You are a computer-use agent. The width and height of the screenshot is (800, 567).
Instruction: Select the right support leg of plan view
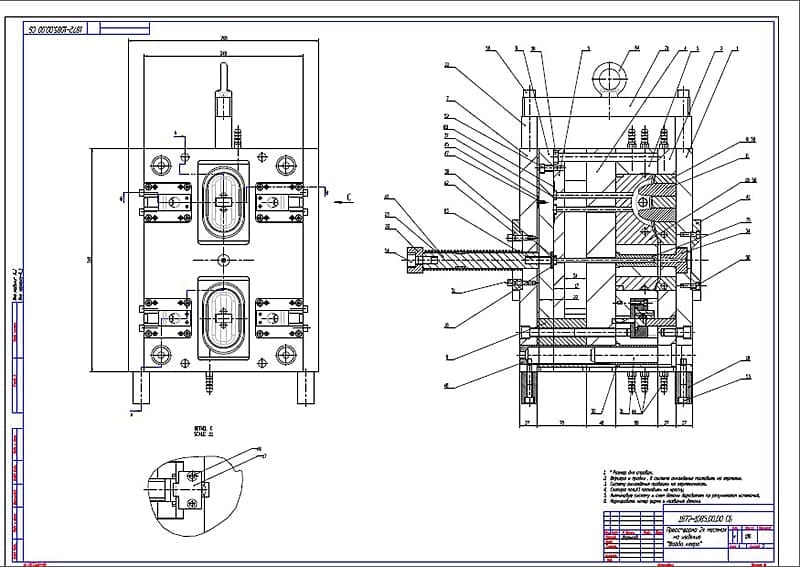pos(305,387)
